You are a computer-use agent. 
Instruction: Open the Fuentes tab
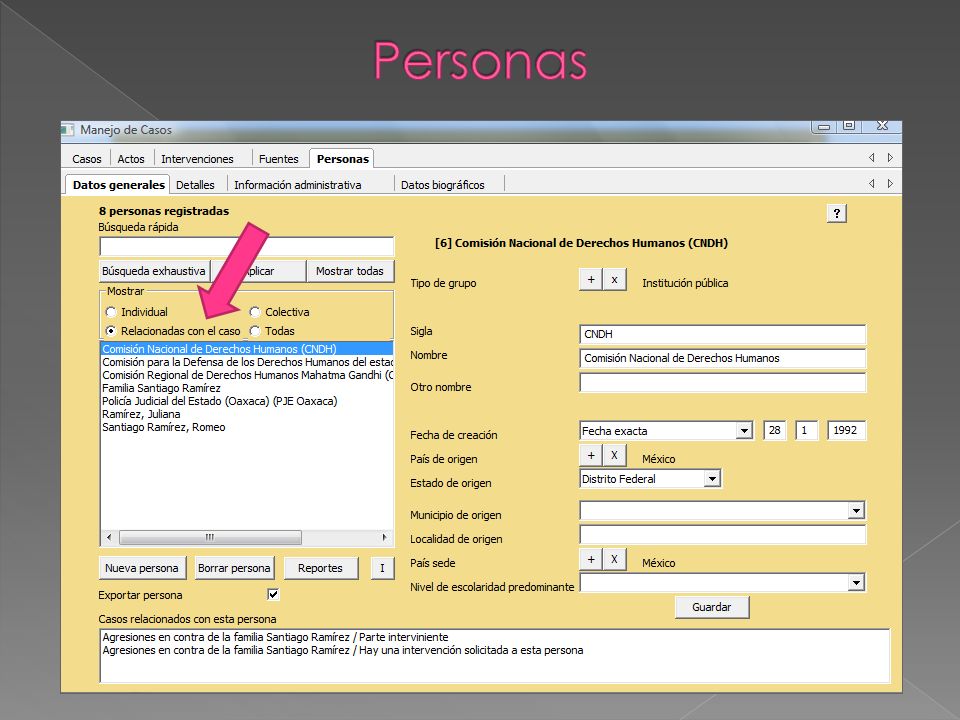pyautogui.click(x=279, y=159)
